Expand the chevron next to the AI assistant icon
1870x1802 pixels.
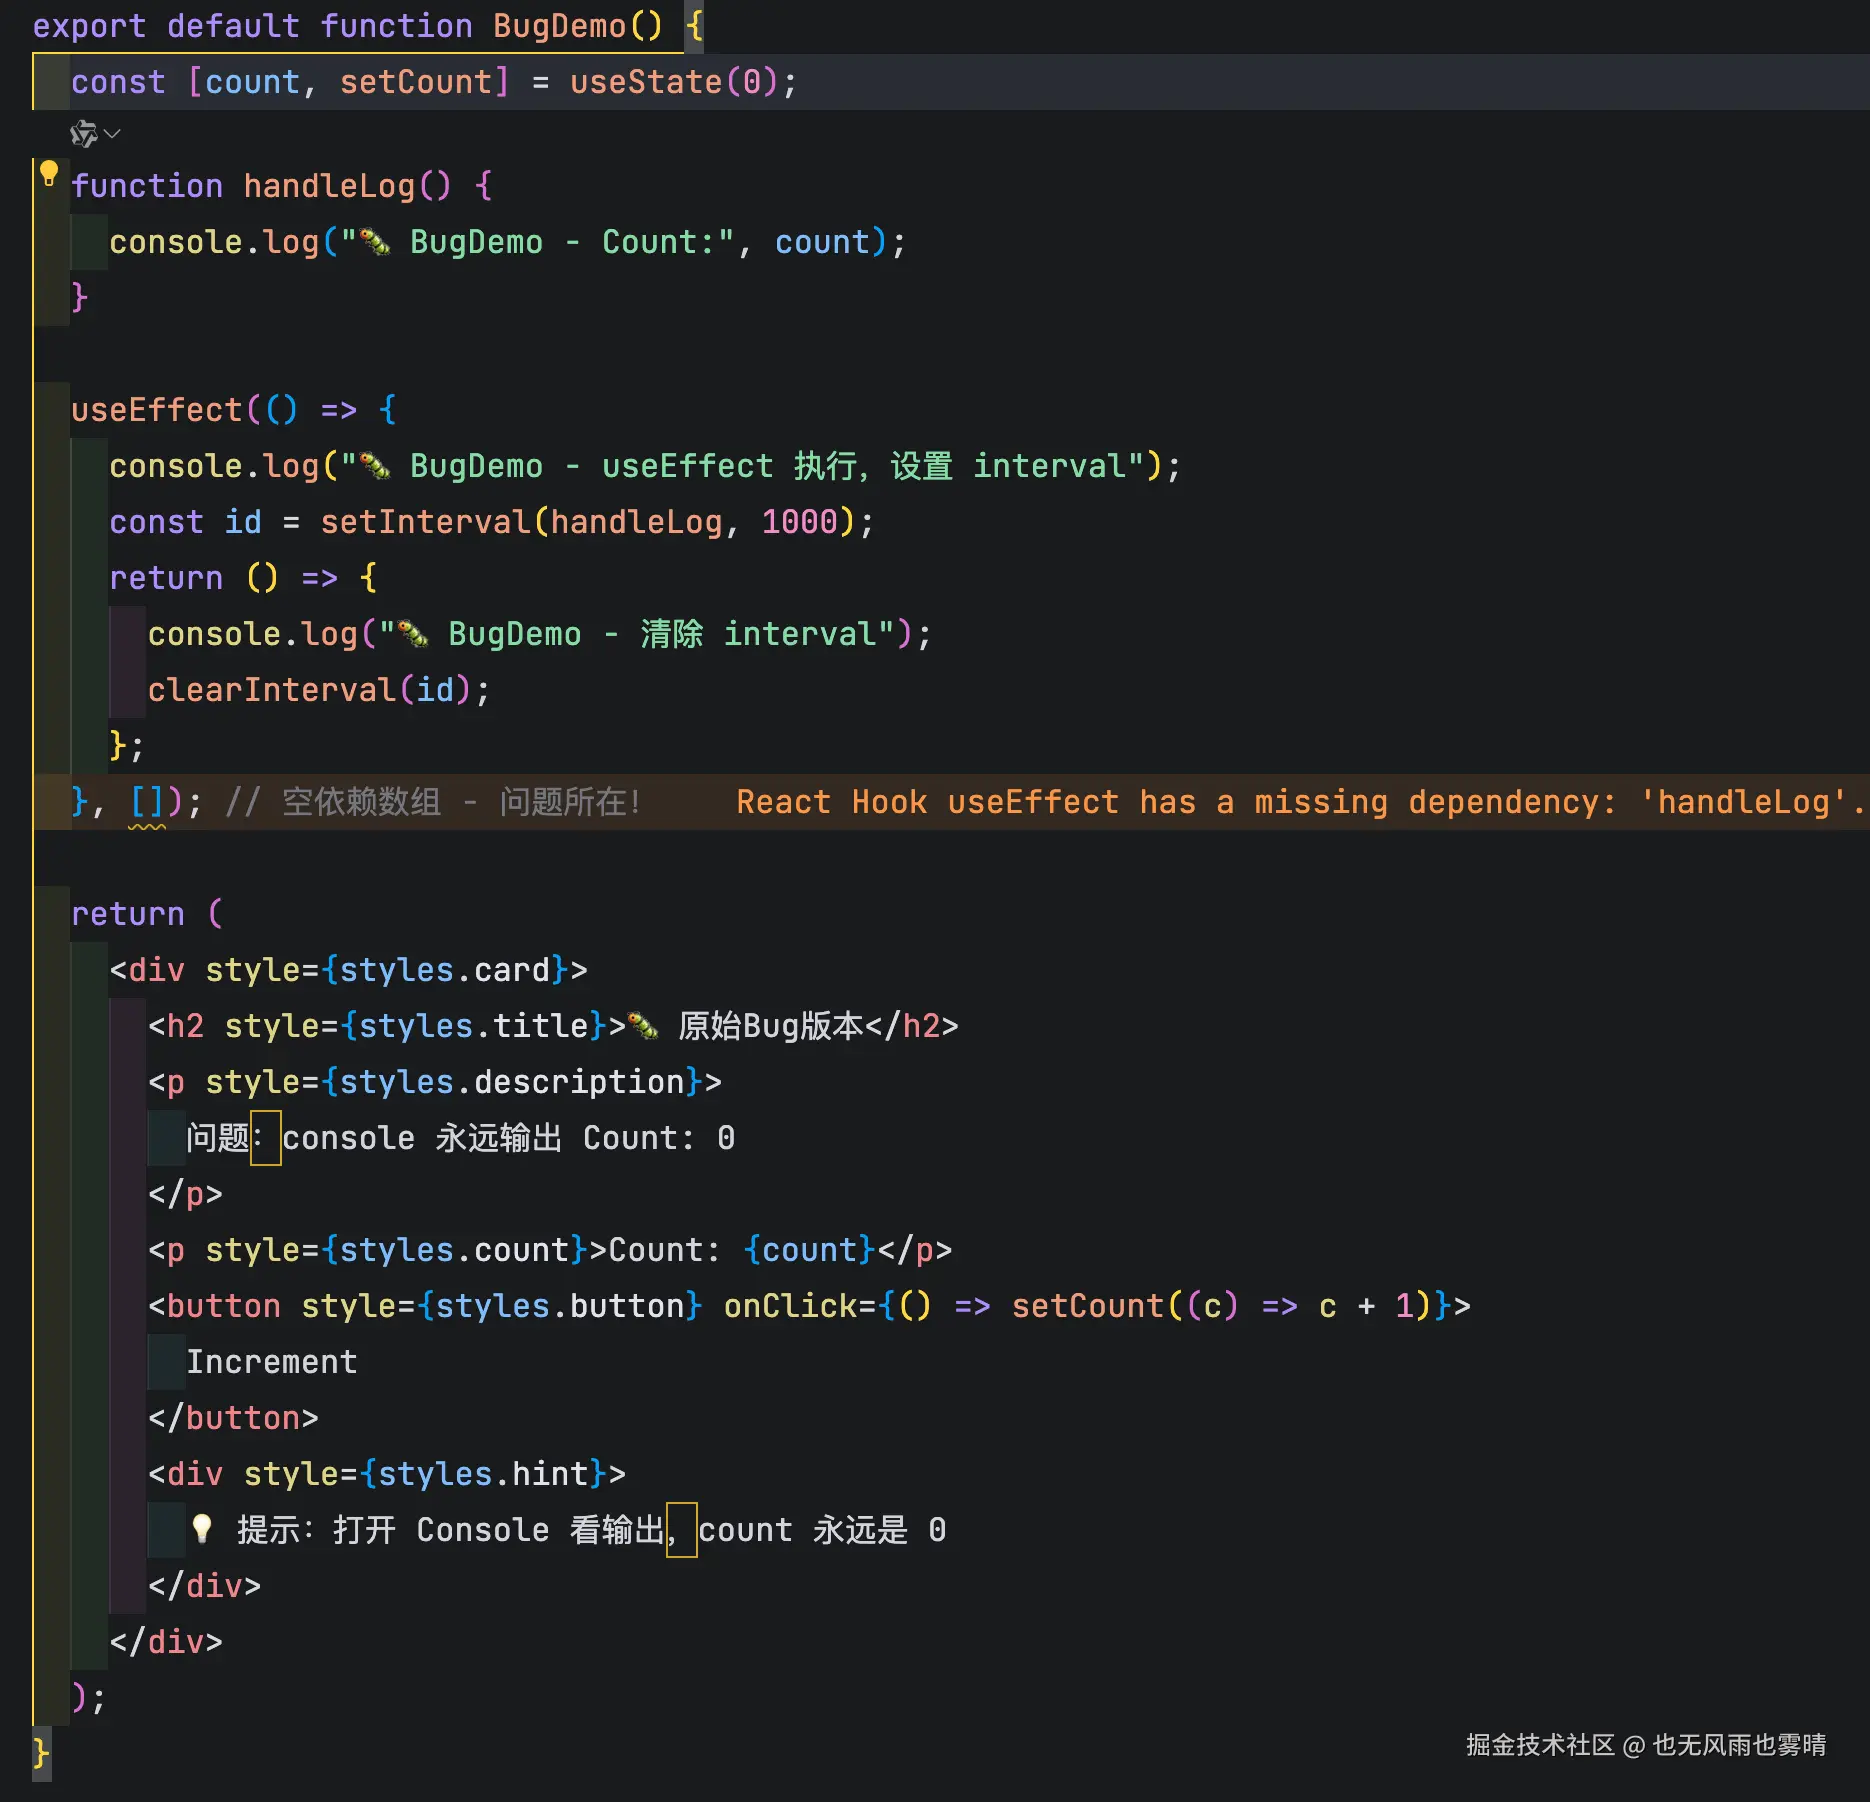(112, 133)
